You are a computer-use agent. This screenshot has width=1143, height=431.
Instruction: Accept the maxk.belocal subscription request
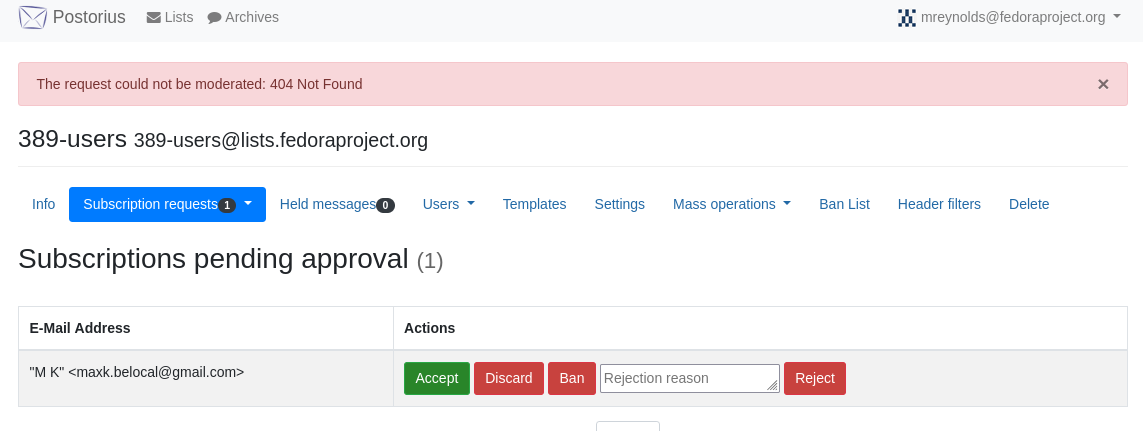click(437, 378)
